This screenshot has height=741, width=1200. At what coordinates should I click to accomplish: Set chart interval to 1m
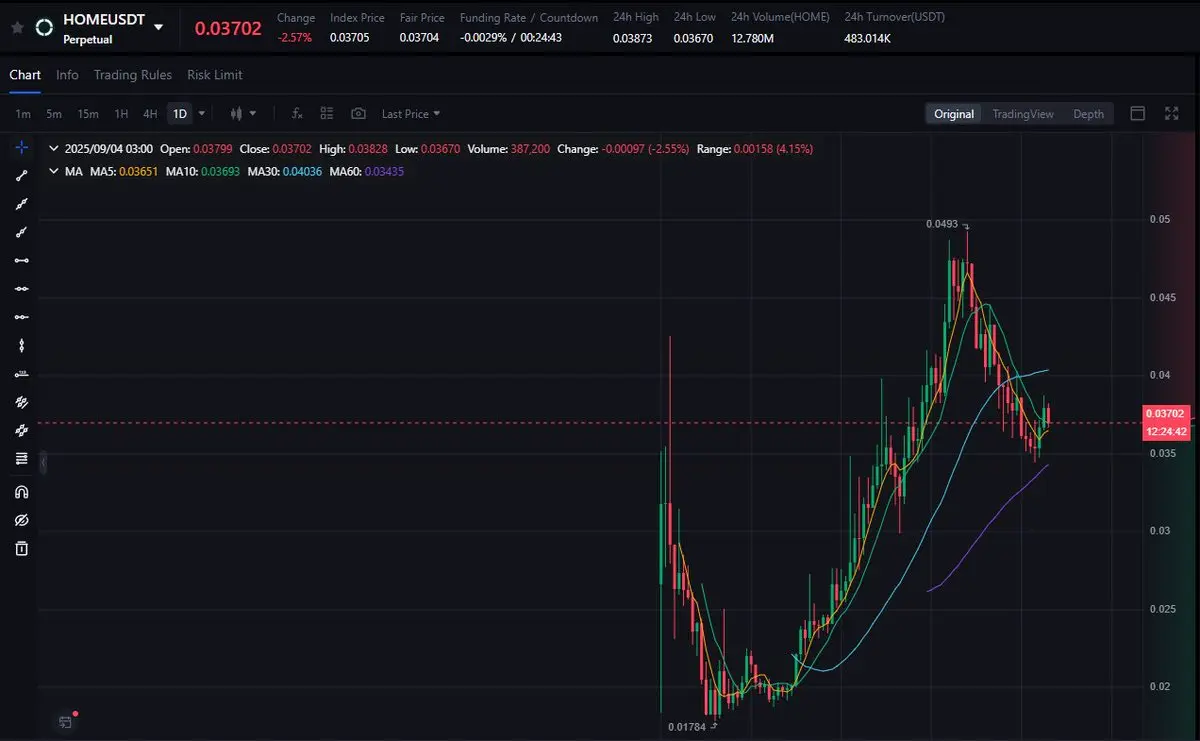(x=23, y=114)
